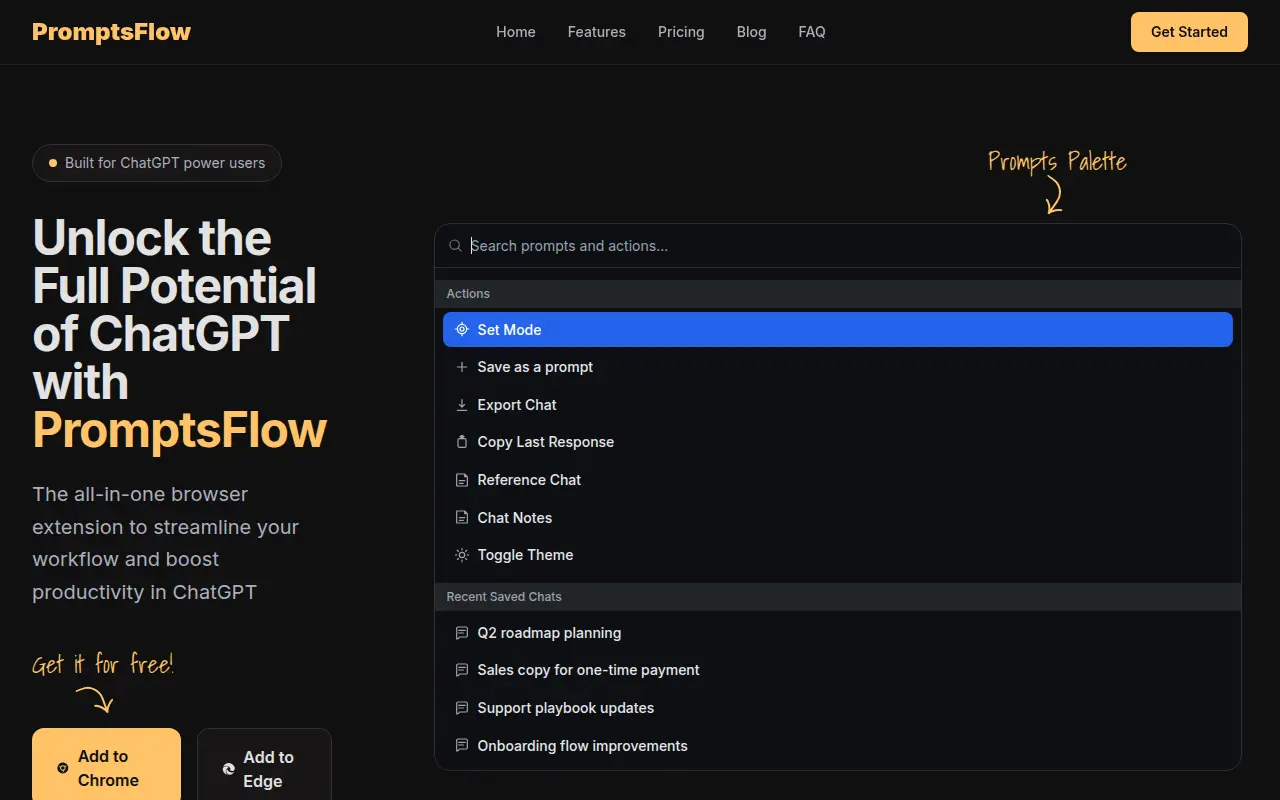Click the PromptsFlow logo
The height and width of the screenshot is (800, 1280).
point(111,32)
